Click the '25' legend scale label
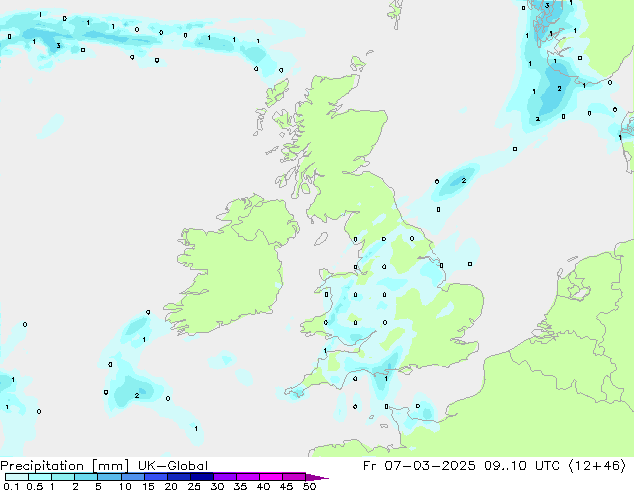634x490 pixels. click(x=194, y=486)
